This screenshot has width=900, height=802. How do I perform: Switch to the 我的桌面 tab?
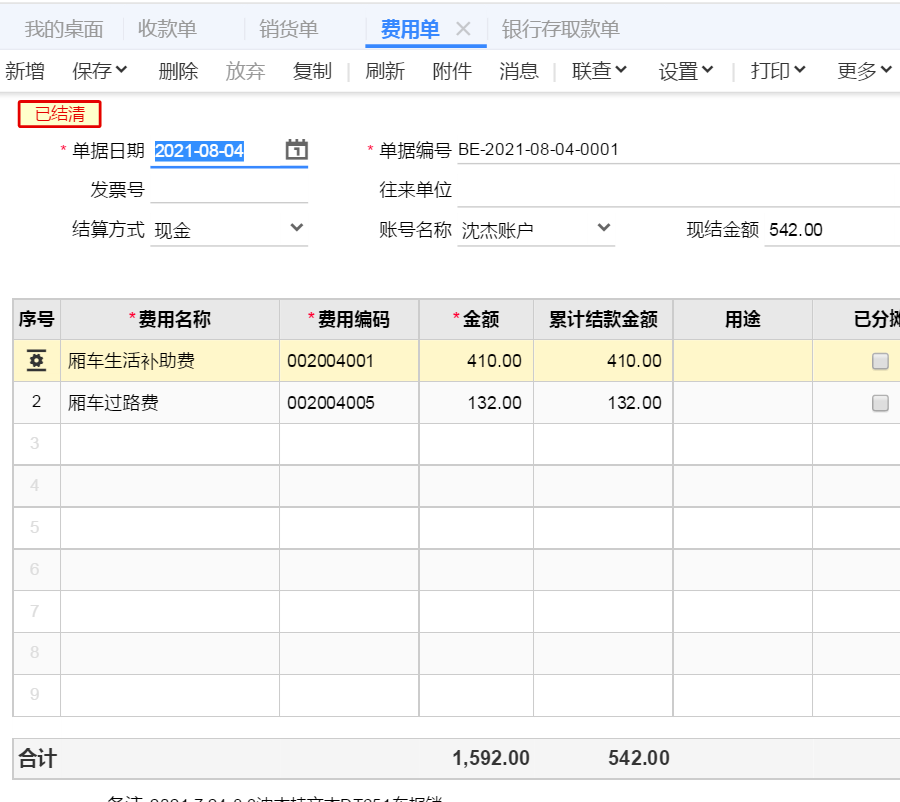(64, 29)
